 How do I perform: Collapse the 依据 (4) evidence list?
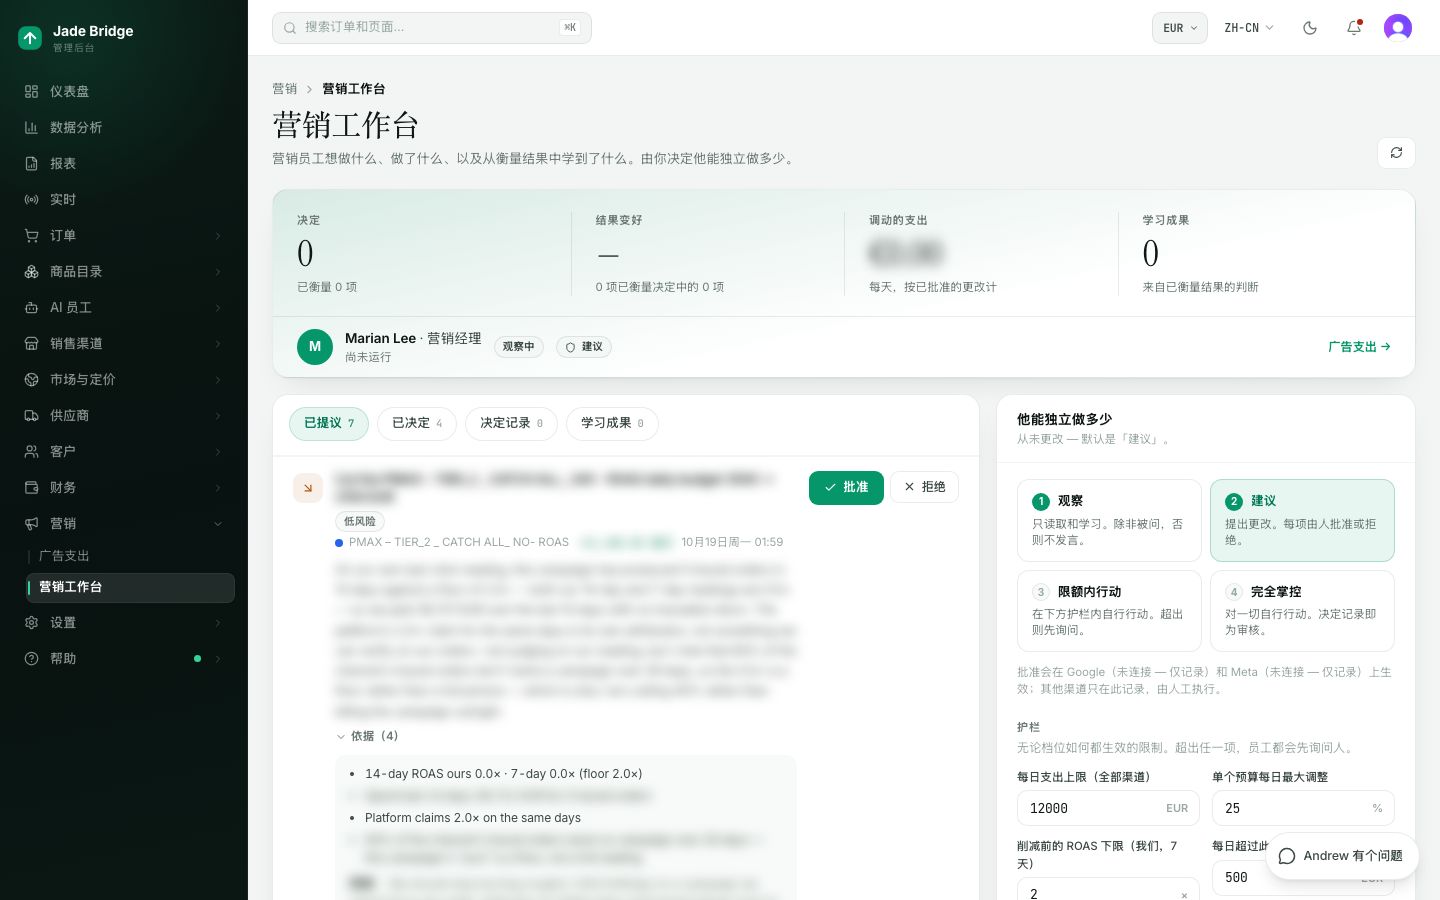coord(367,736)
